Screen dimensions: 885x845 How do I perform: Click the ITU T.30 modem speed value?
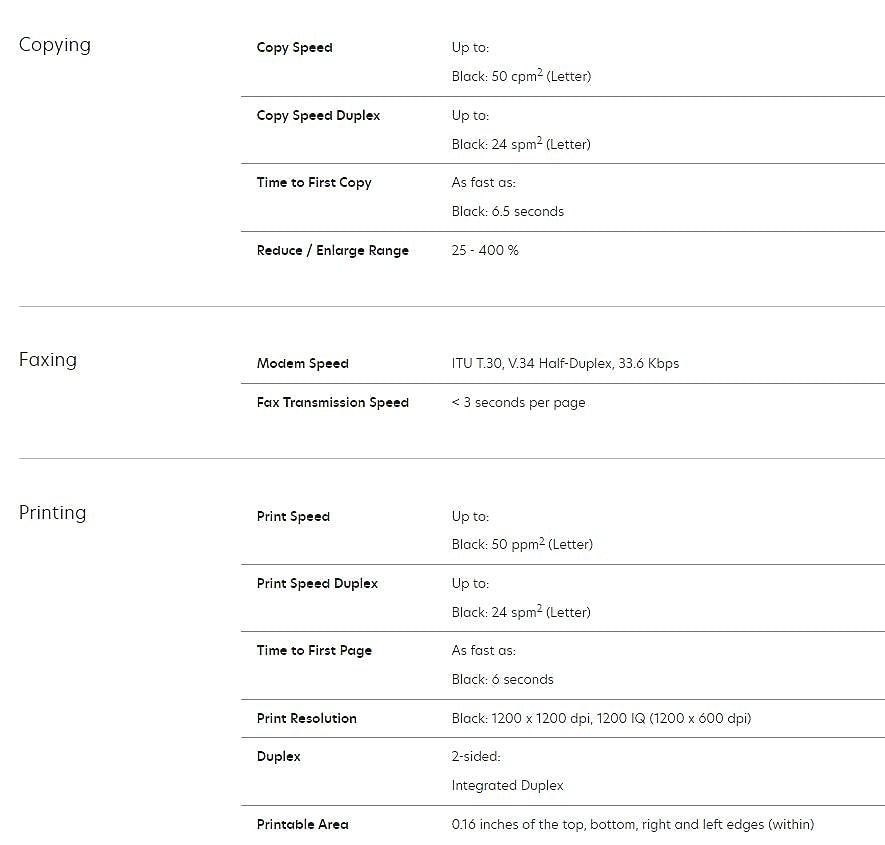(x=565, y=364)
